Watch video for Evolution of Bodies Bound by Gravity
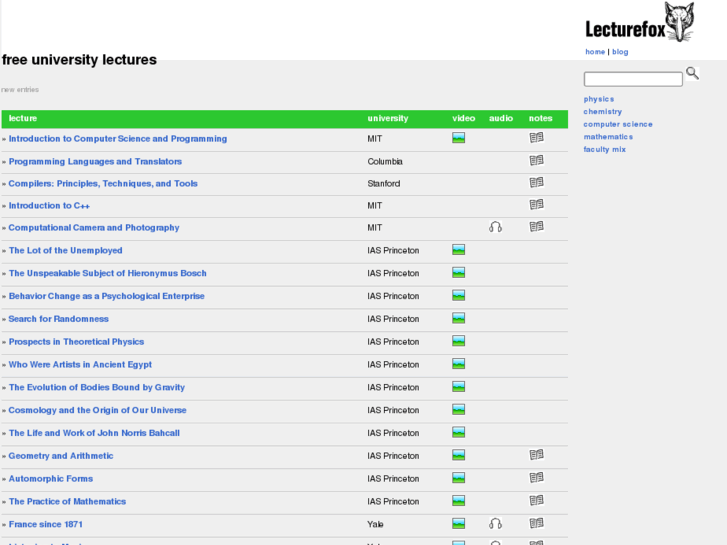 pos(458,386)
